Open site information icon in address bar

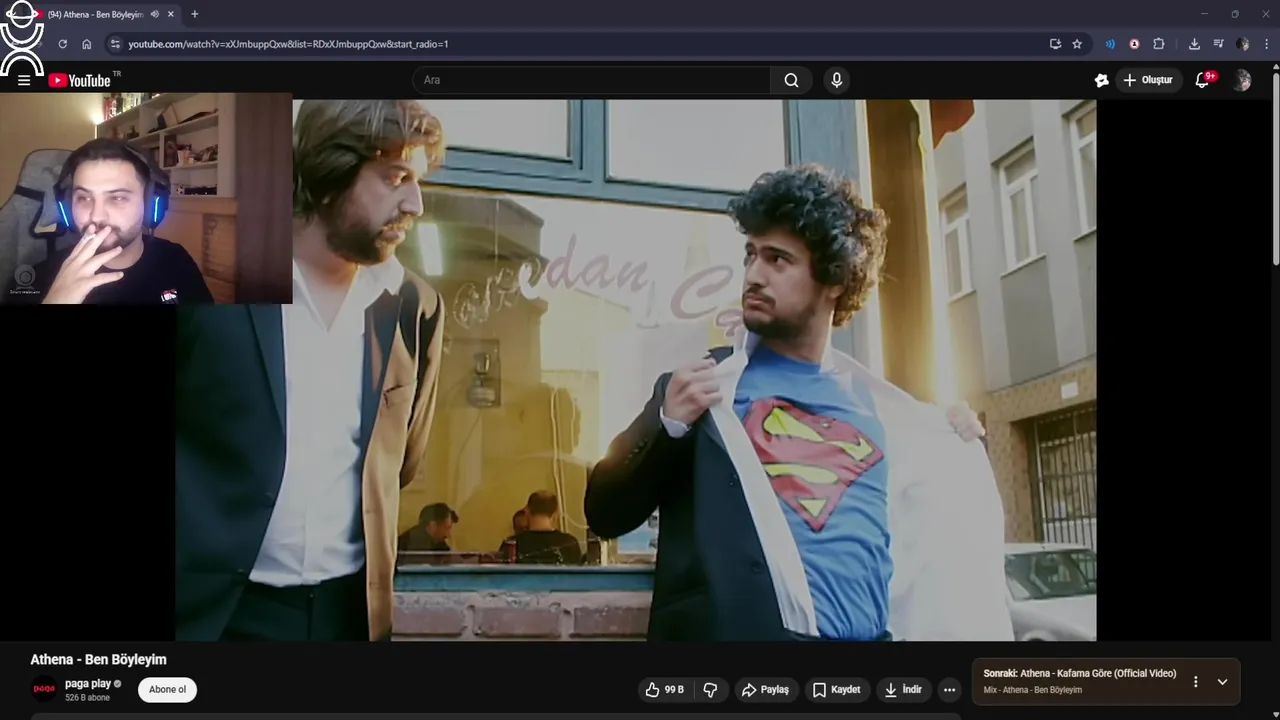coord(115,44)
